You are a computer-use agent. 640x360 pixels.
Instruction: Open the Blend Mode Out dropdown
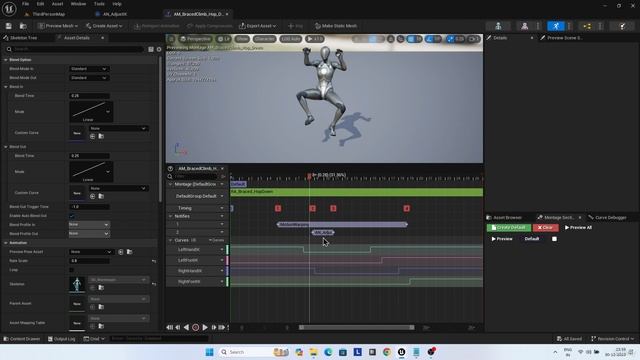click(89, 78)
